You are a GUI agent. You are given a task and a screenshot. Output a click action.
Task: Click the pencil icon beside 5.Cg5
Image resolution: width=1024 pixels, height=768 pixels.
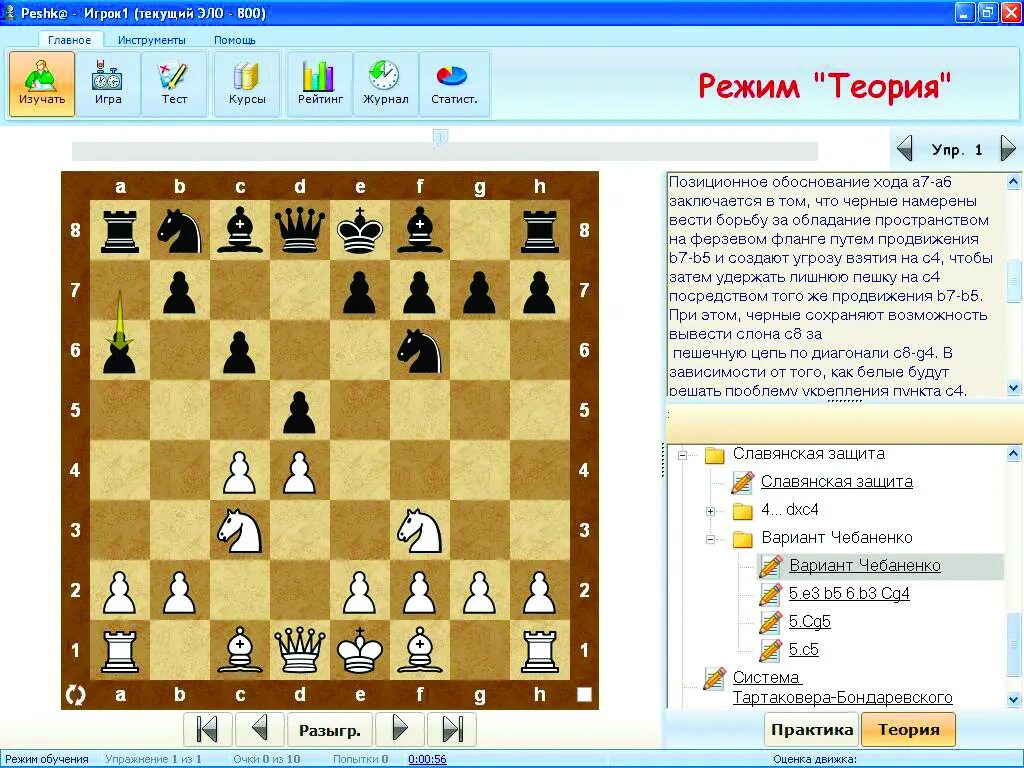point(771,622)
